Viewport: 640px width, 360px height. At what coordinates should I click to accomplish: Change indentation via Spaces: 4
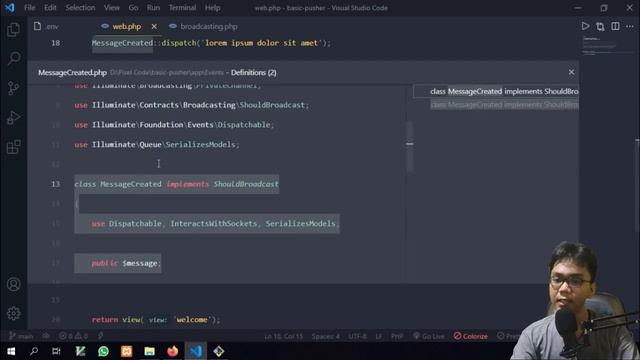click(325, 336)
